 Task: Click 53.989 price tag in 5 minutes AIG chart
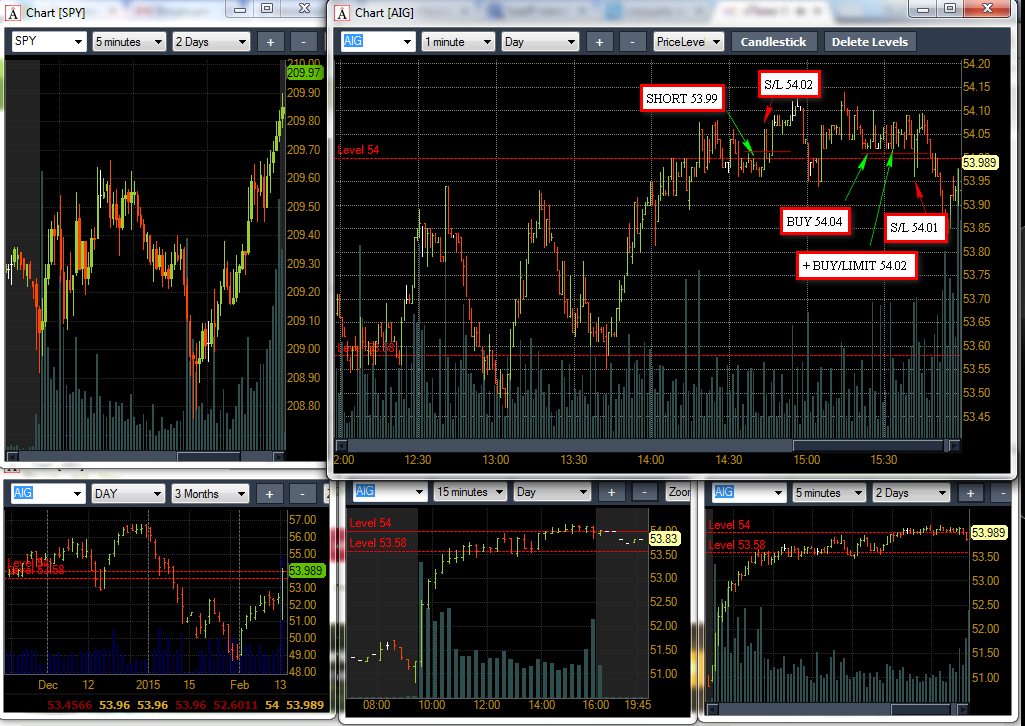988,533
